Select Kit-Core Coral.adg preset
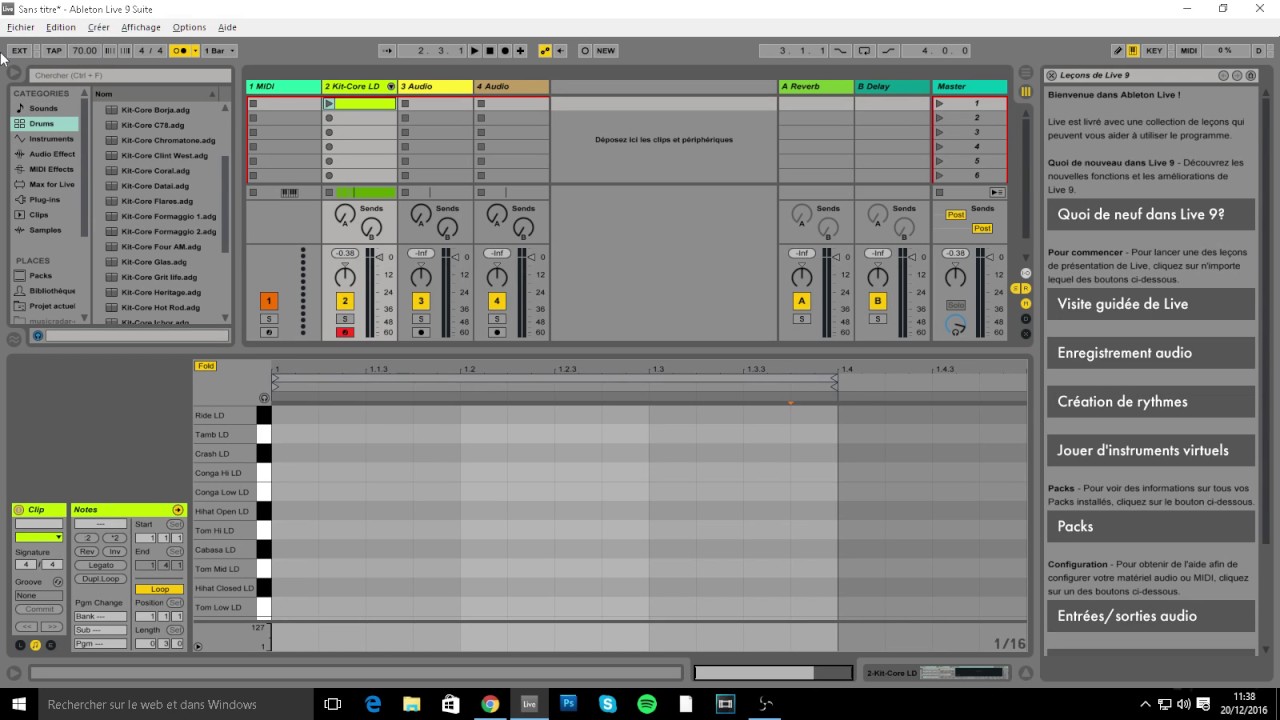 click(x=155, y=171)
